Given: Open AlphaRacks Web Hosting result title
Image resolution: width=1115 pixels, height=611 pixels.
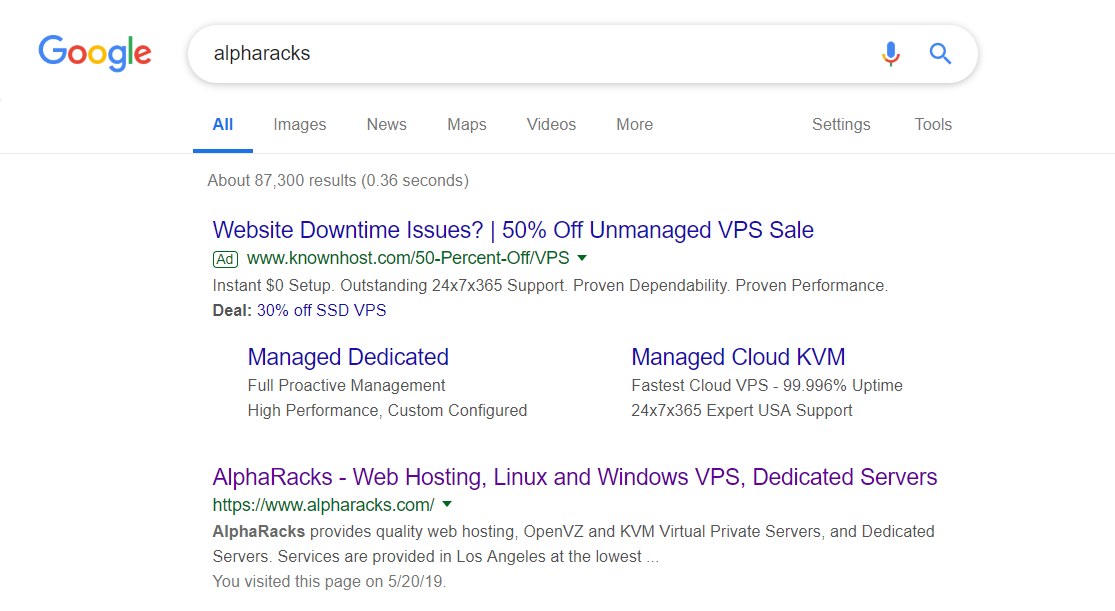Looking at the screenshot, I should 575,477.
